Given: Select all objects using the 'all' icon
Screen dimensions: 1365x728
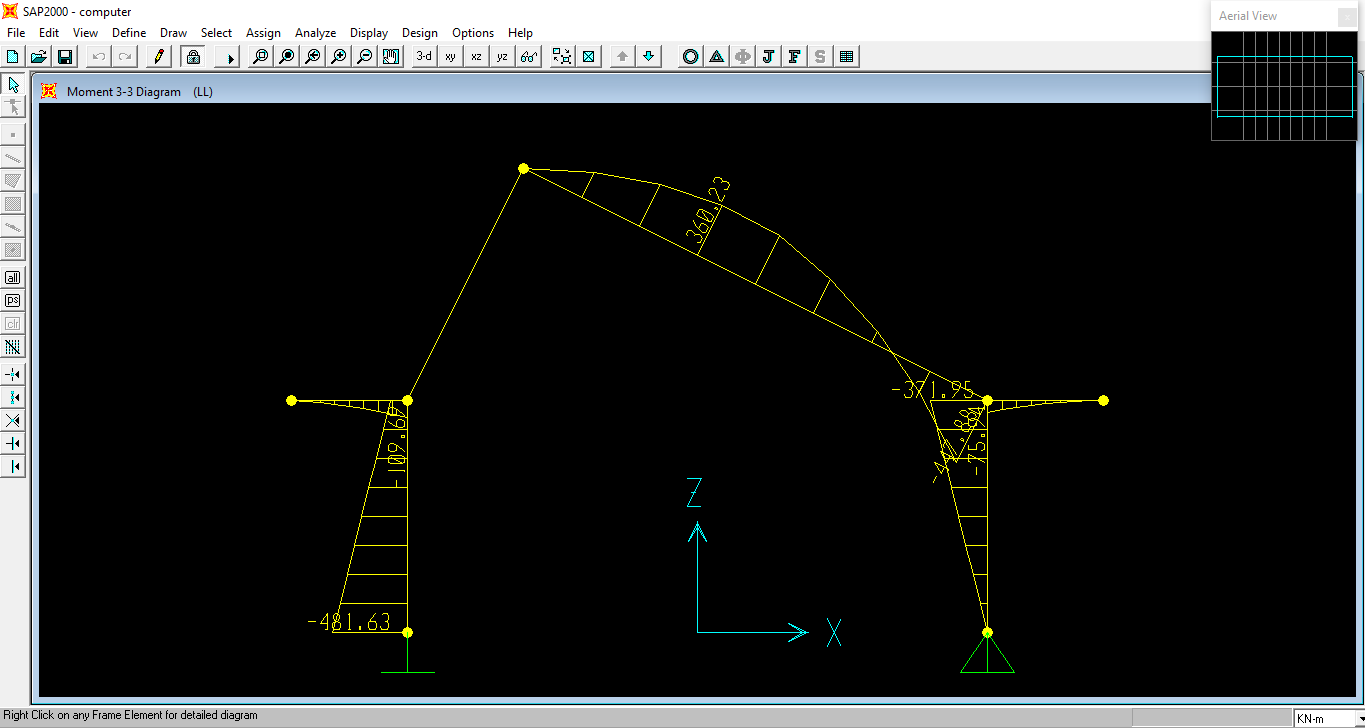Looking at the screenshot, I should [12, 277].
